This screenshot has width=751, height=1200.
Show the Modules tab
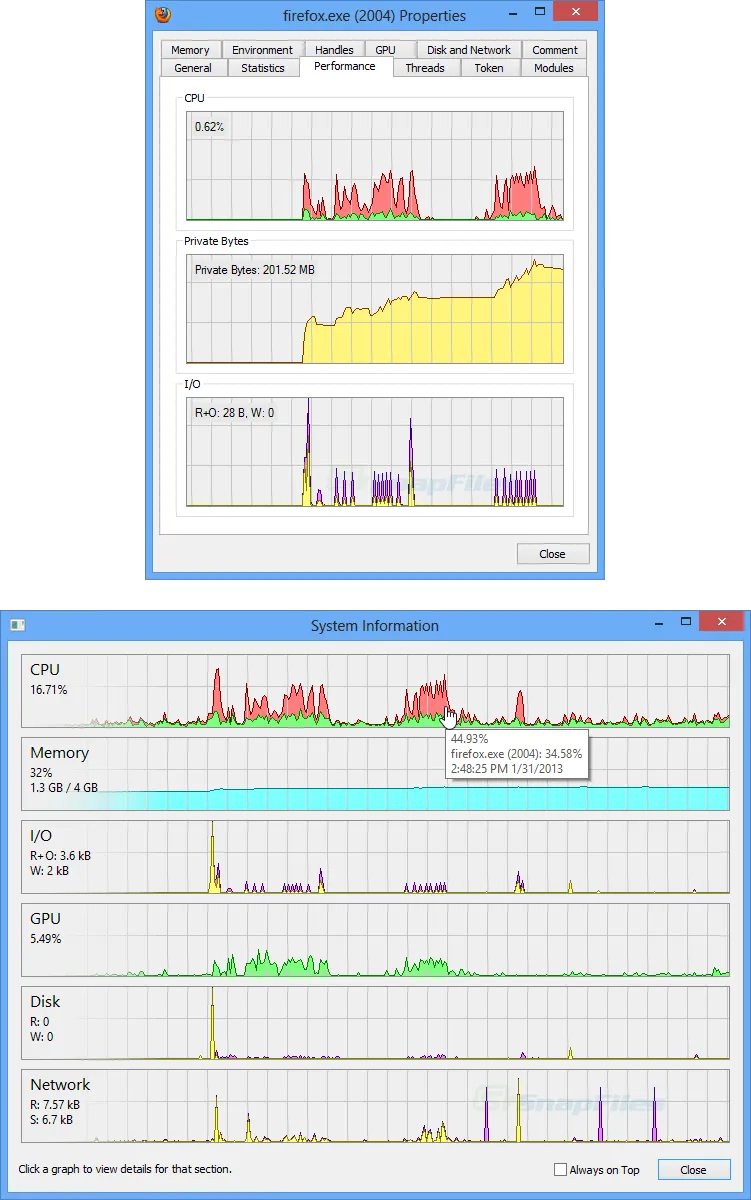pyautogui.click(x=554, y=68)
